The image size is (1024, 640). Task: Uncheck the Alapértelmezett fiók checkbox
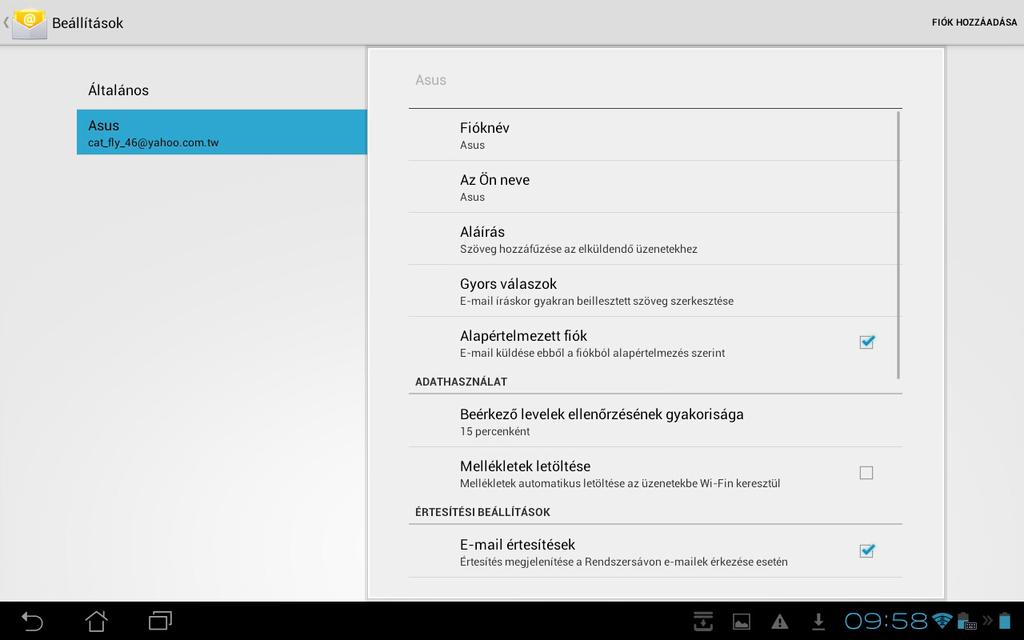click(867, 342)
